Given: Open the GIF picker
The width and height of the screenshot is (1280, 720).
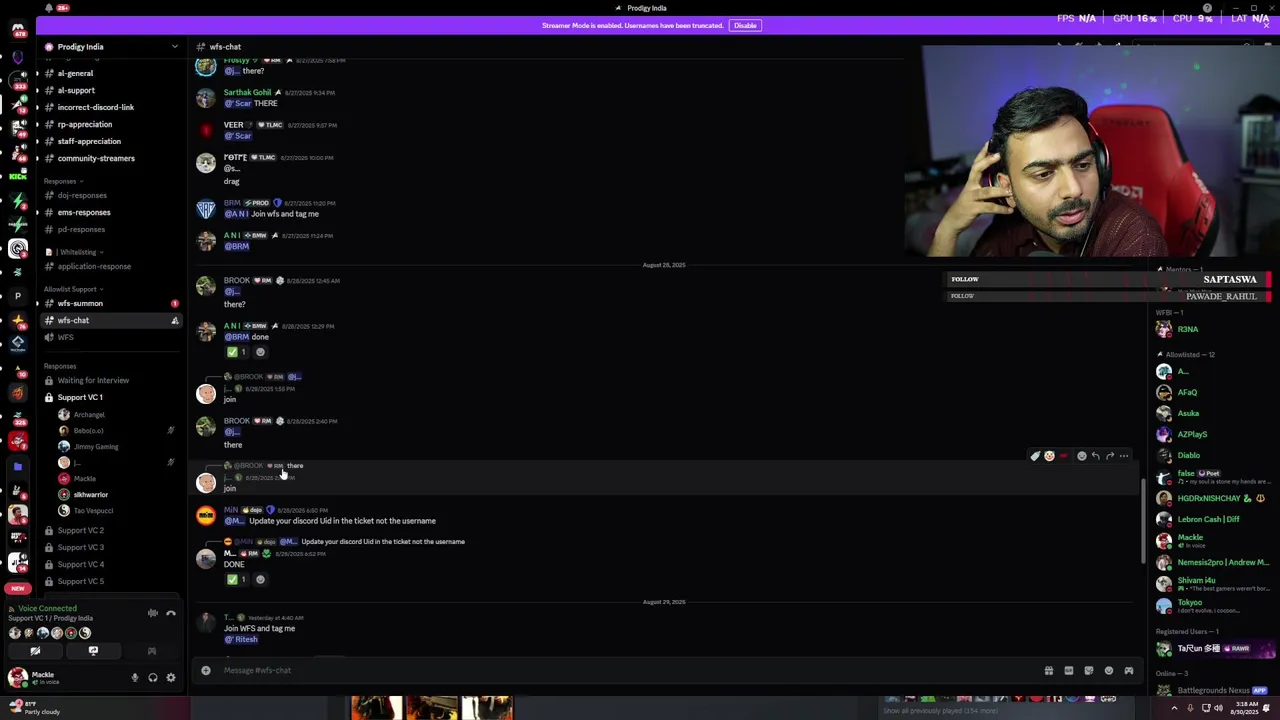Looking at the screenshot, I should [x=1069, y=671].
